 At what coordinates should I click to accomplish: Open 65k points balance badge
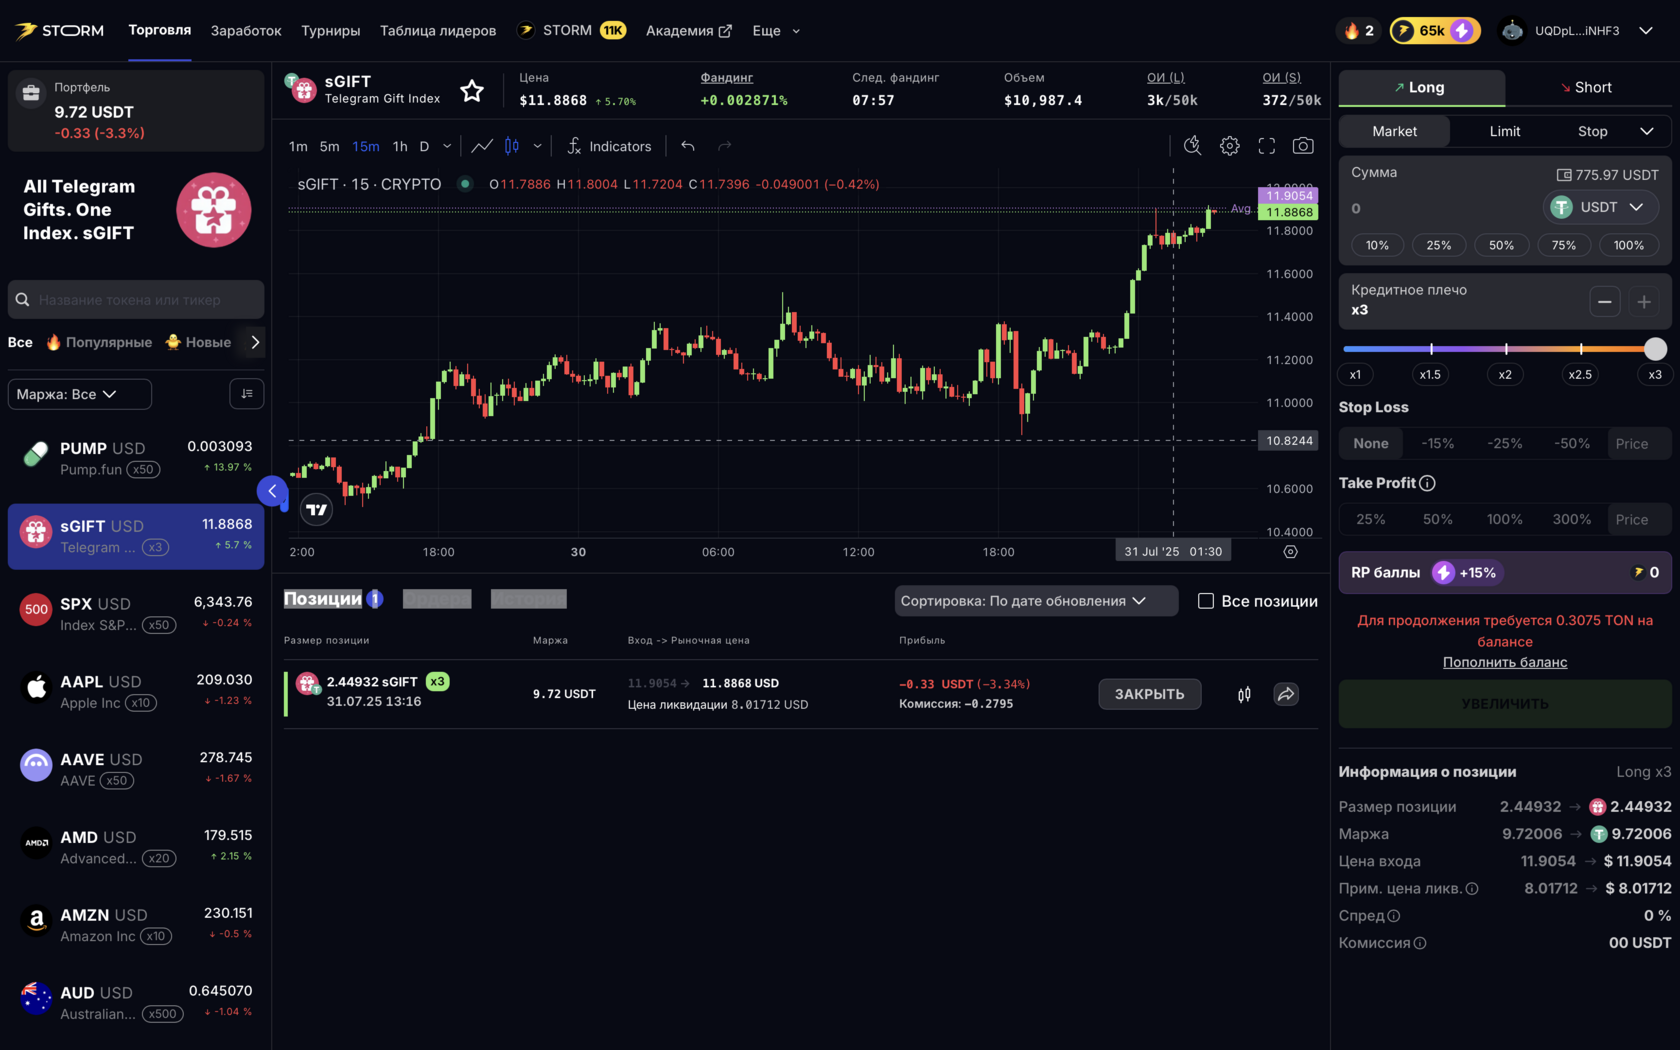1435,31
